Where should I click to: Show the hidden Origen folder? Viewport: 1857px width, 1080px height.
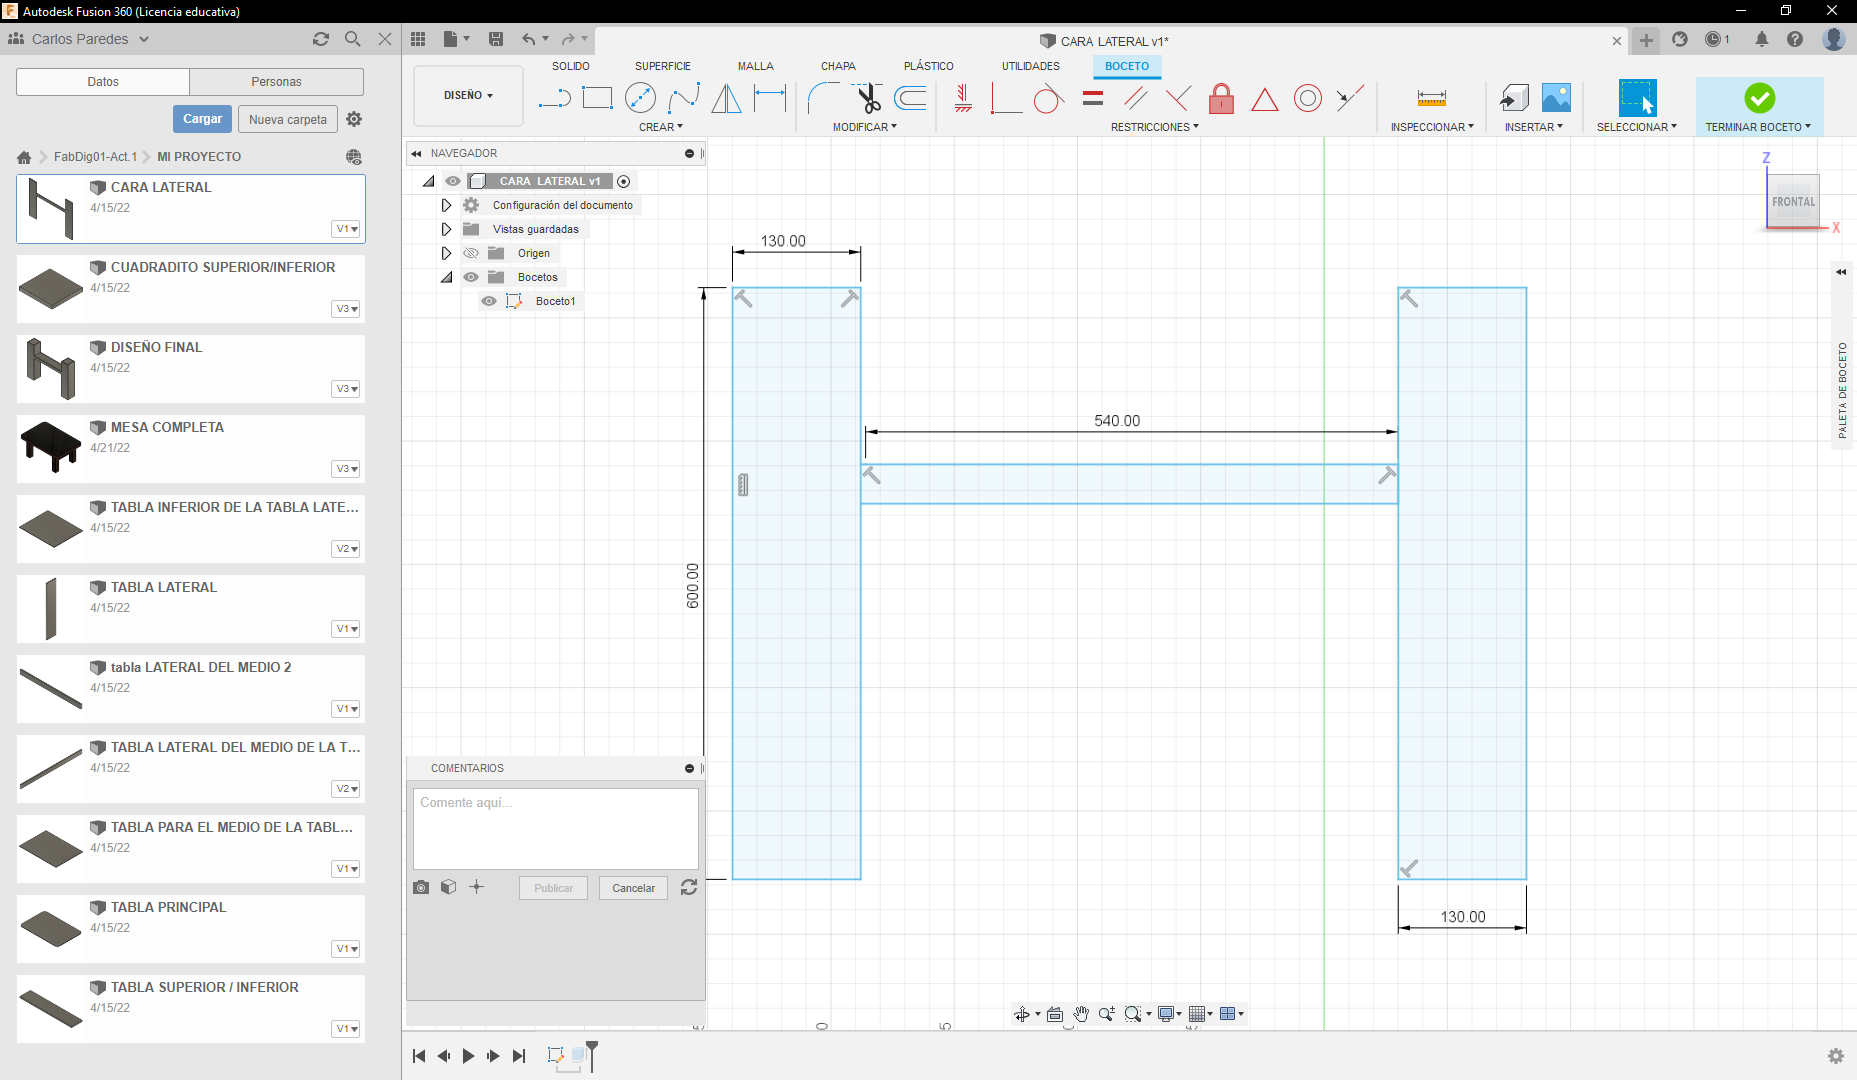coord(471,253)
